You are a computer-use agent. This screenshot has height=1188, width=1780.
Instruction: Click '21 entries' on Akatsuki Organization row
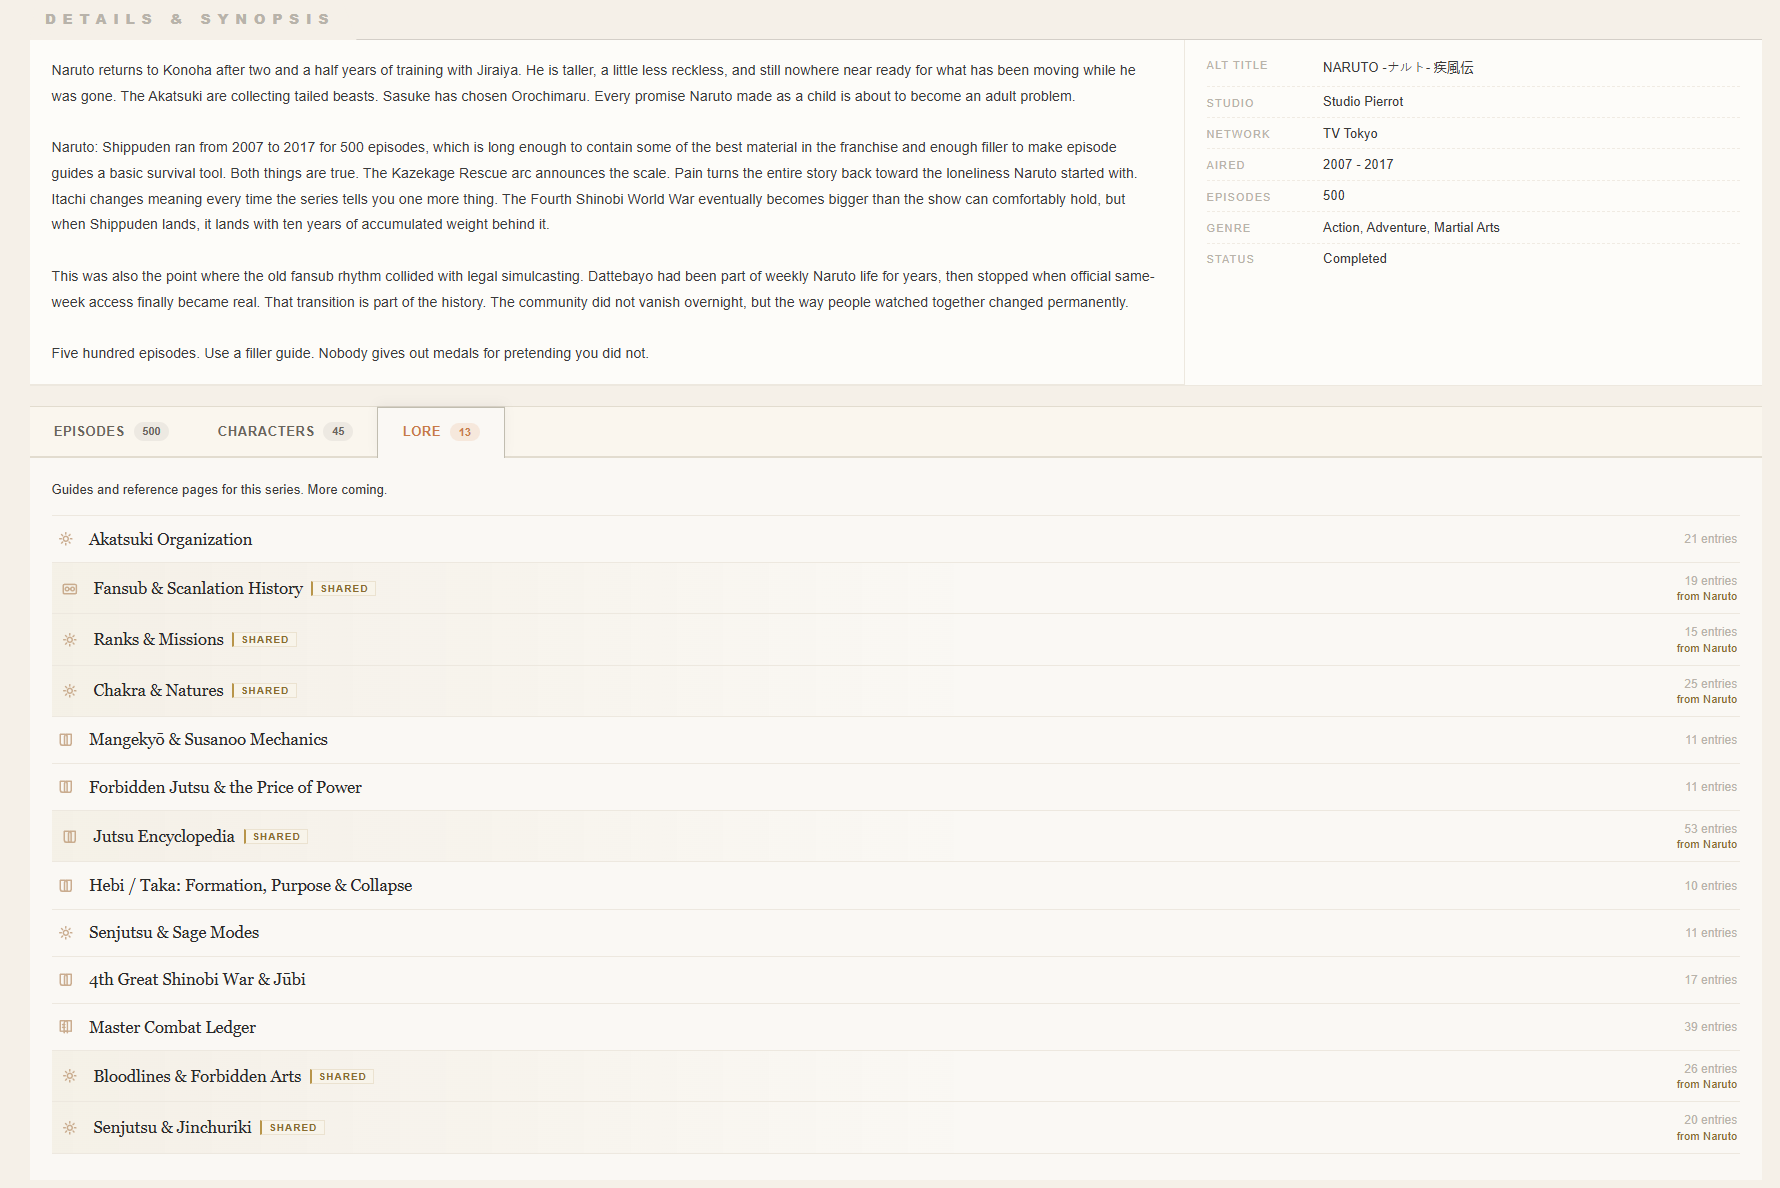coord(1710,539)
